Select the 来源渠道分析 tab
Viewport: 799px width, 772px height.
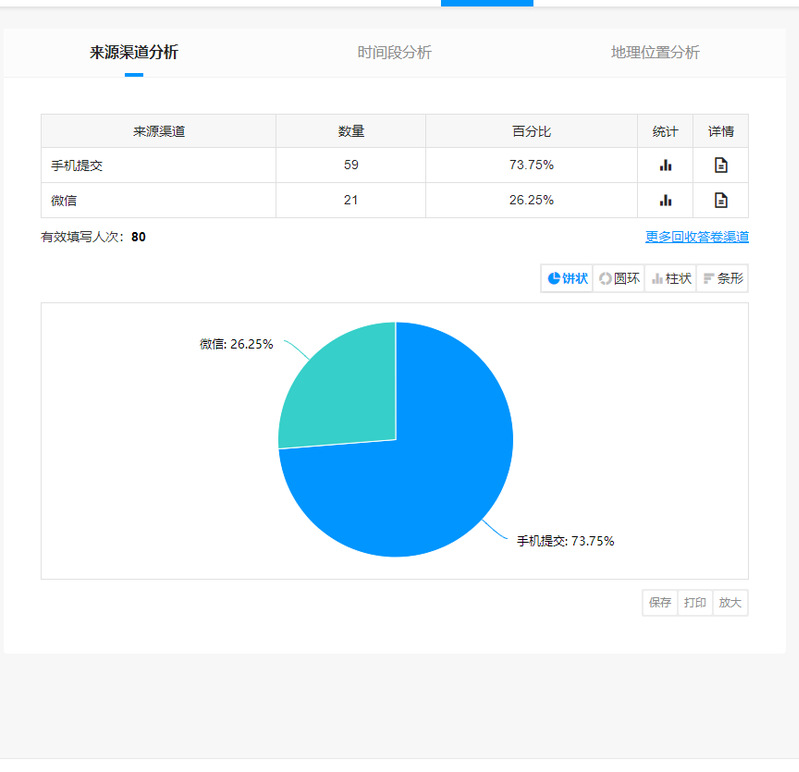[134, 52]
